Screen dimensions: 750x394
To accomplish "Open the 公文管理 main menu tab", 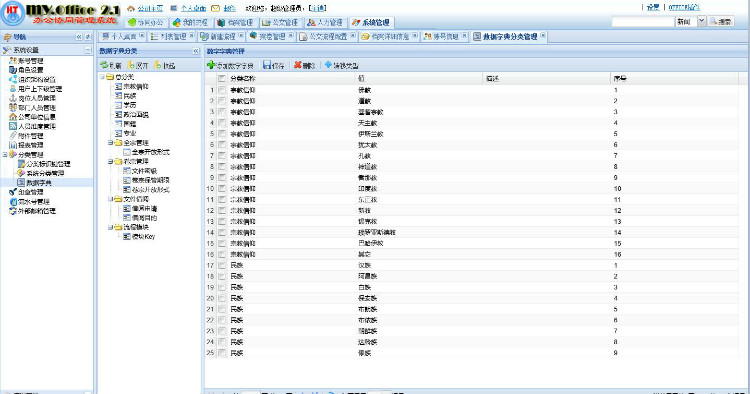I will click(x=280, y=22).
